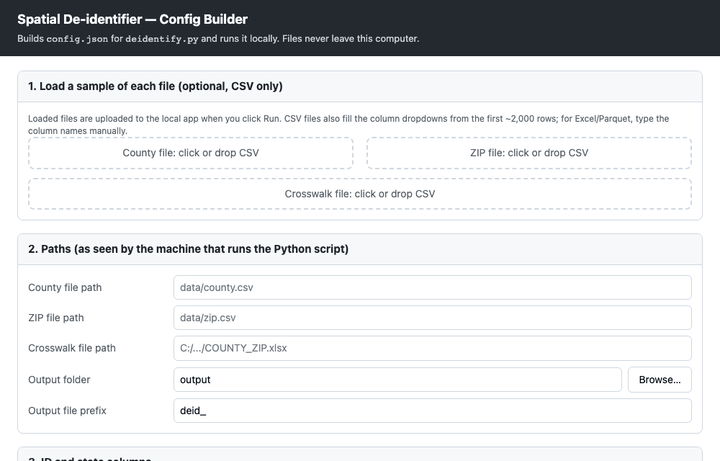This screenshot has width=720, height=461.
Task: Click the 'ZIP file path' label
Action: [x=56, y=318]
